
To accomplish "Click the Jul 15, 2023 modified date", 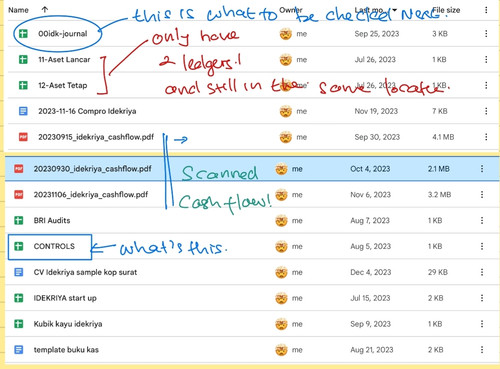I will tap(370, 298).
